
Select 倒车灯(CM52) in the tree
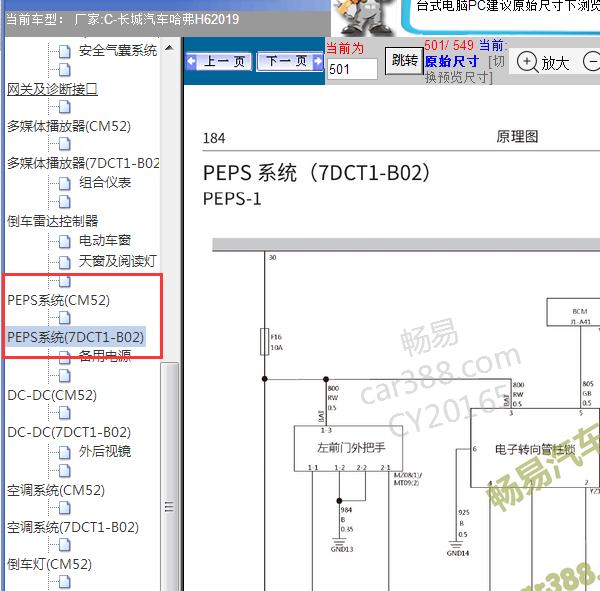click(49, 564)
